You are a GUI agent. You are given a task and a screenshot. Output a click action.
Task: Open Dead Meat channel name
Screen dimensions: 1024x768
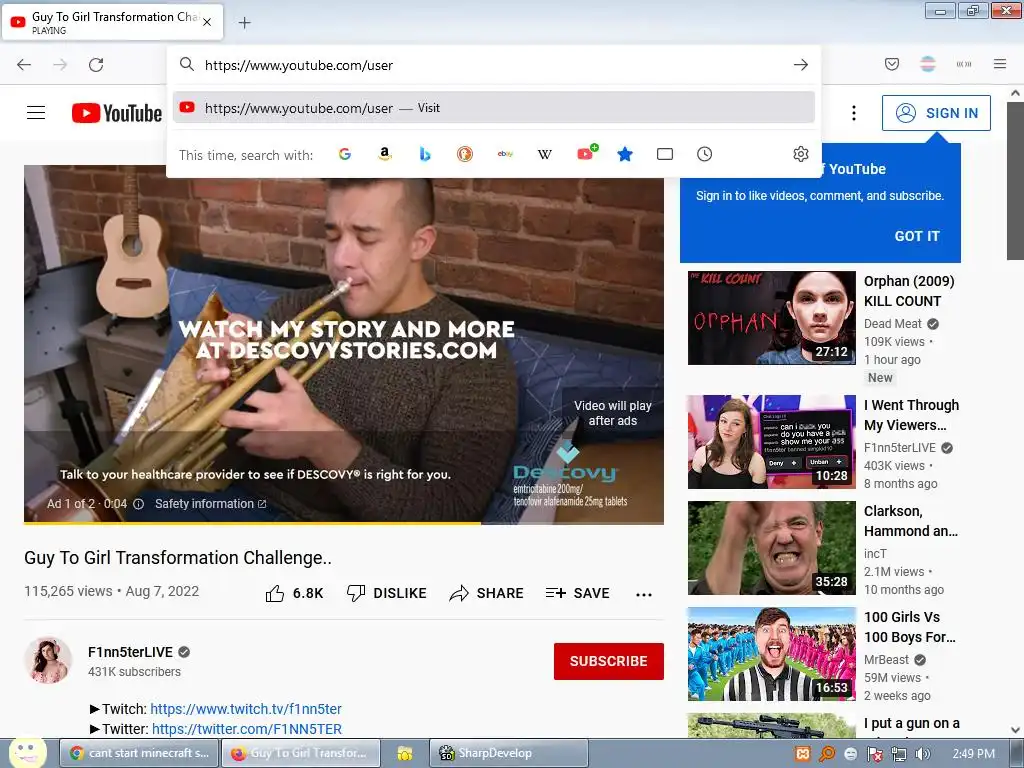[893, 323]
